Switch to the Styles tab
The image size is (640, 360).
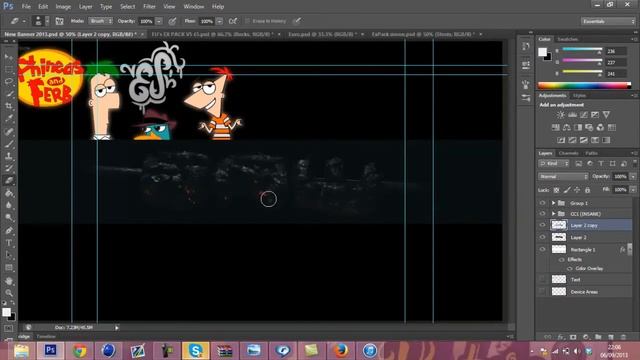579,96
